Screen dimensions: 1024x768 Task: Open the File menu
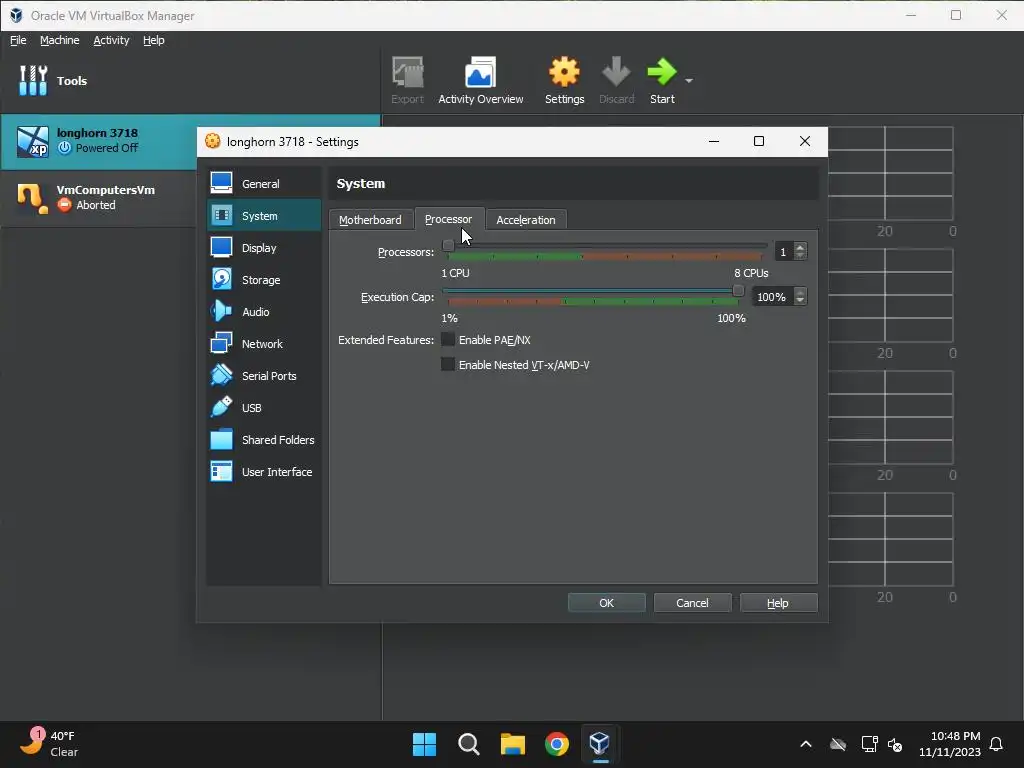[18, 40]
